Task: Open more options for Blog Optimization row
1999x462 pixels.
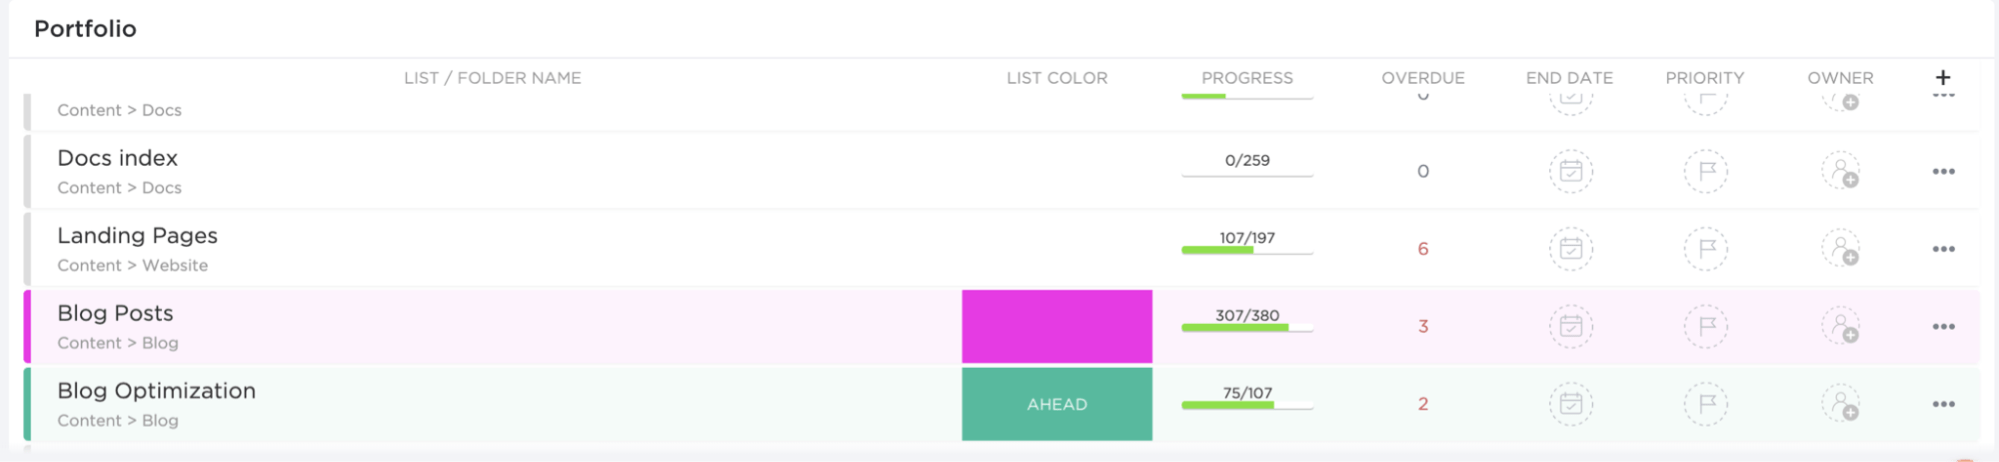Action: point(1943,405)
